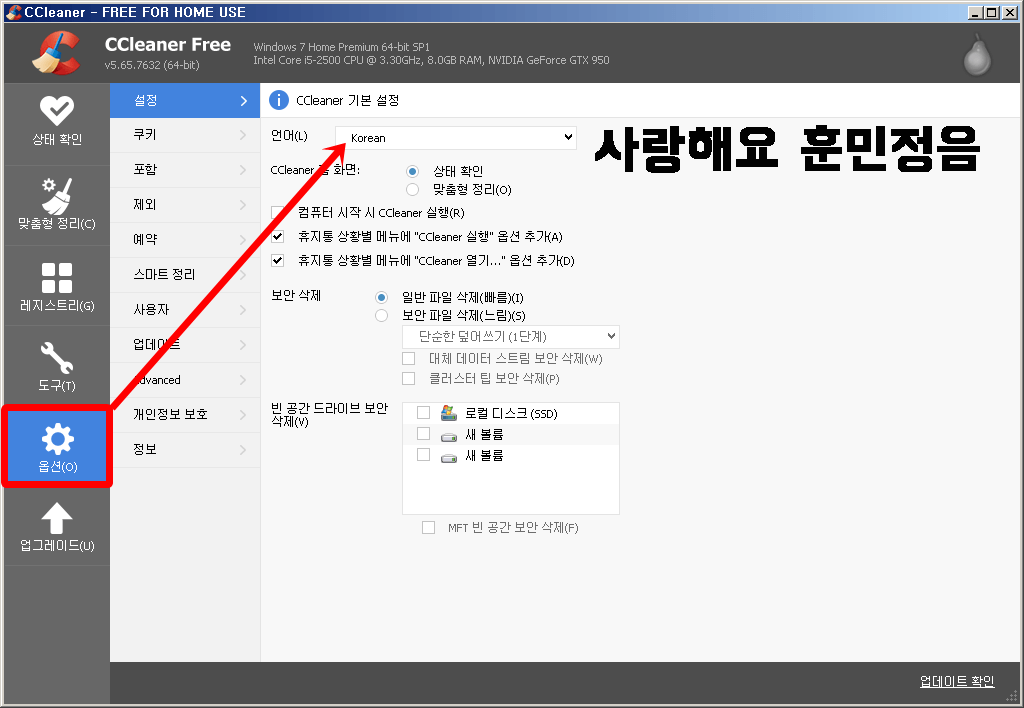Open the 옵션 options section
1024x708 pixels.
(x=57, y=446)
